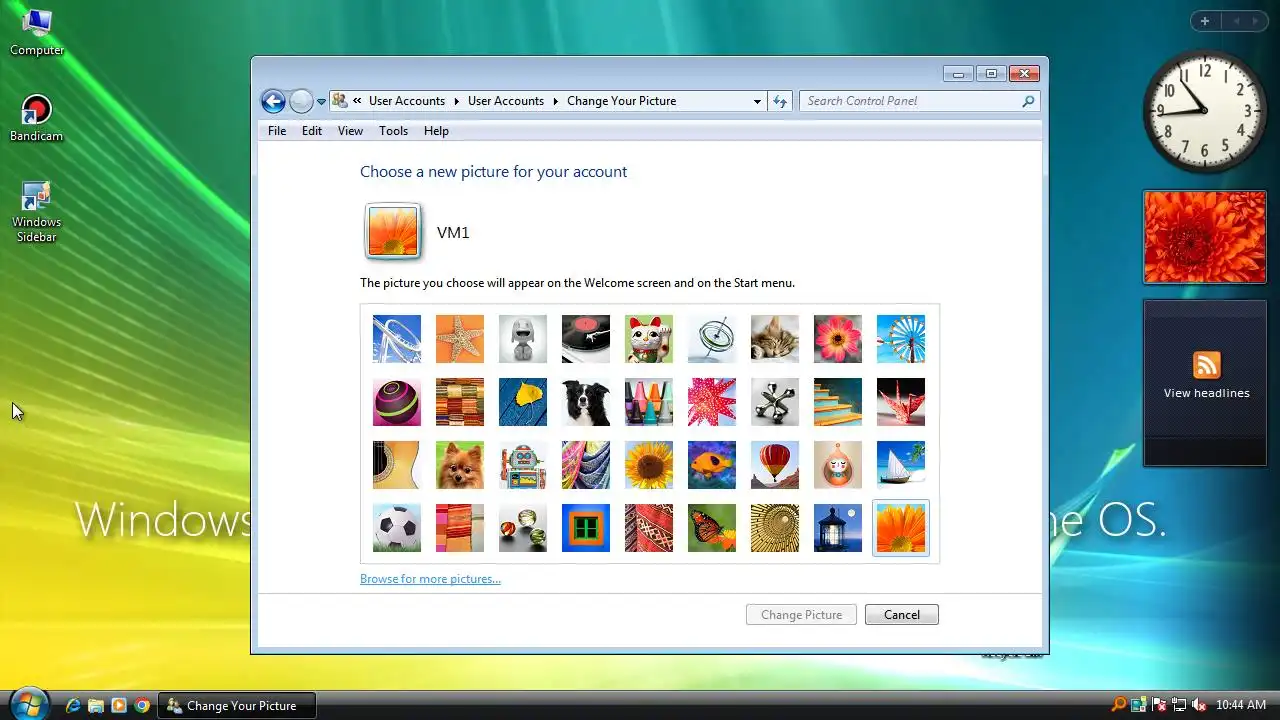Image resolution: width=1280 pixels, height=720 pixels.
Task: Click Change Your Picture breadcrumb
Action: pyautogui.click(x=621, y=101)
